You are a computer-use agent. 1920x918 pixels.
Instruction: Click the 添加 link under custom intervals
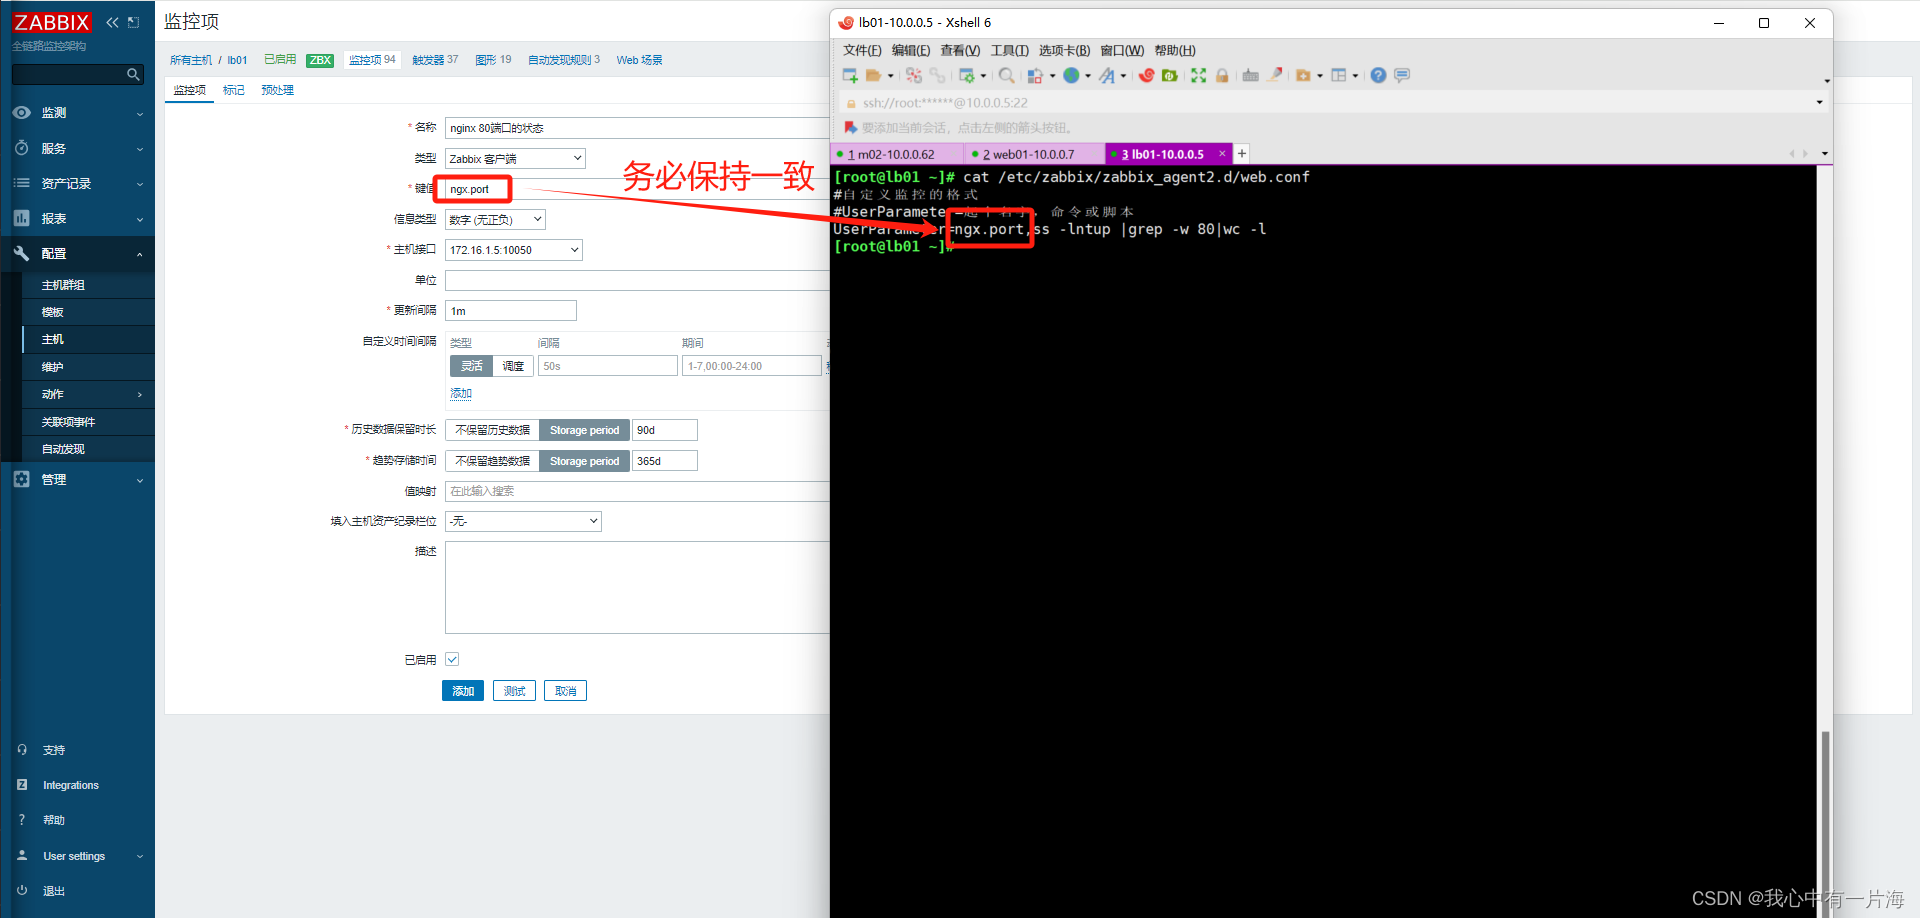click(460, 393)
